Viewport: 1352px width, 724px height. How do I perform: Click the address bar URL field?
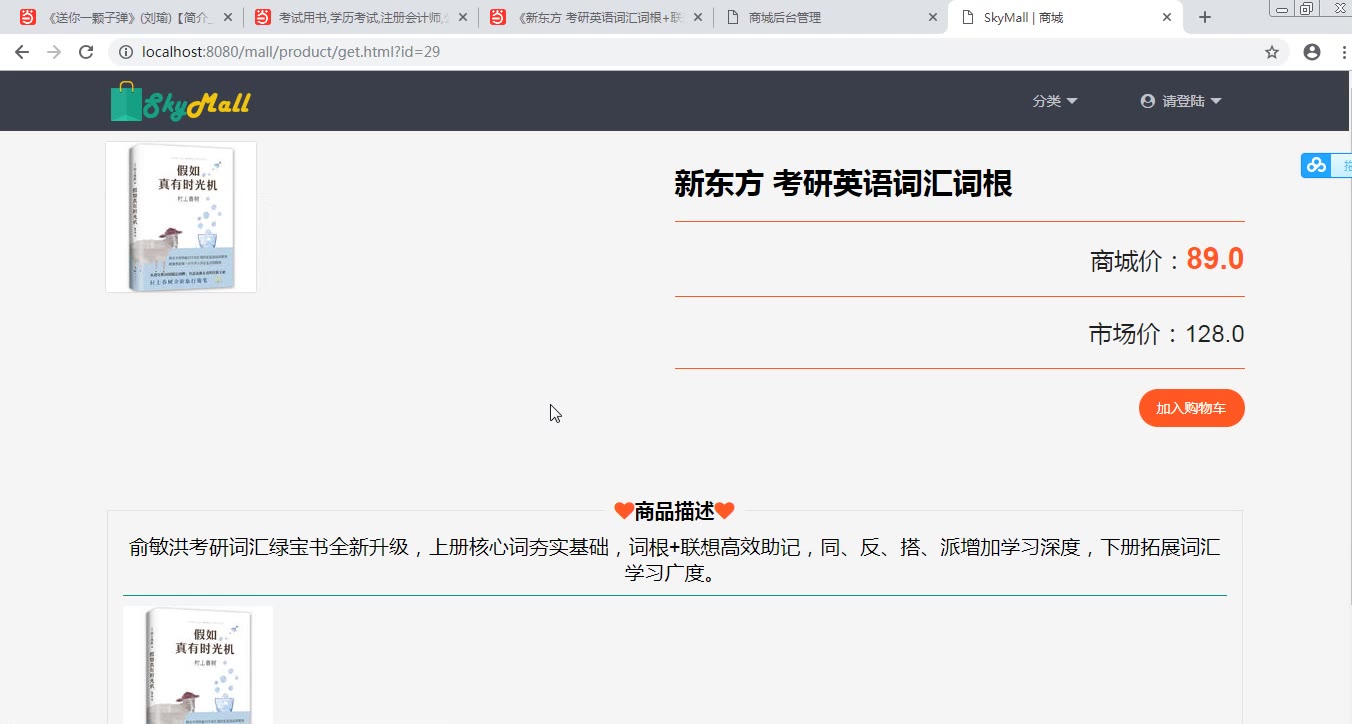tap(700, 52)
